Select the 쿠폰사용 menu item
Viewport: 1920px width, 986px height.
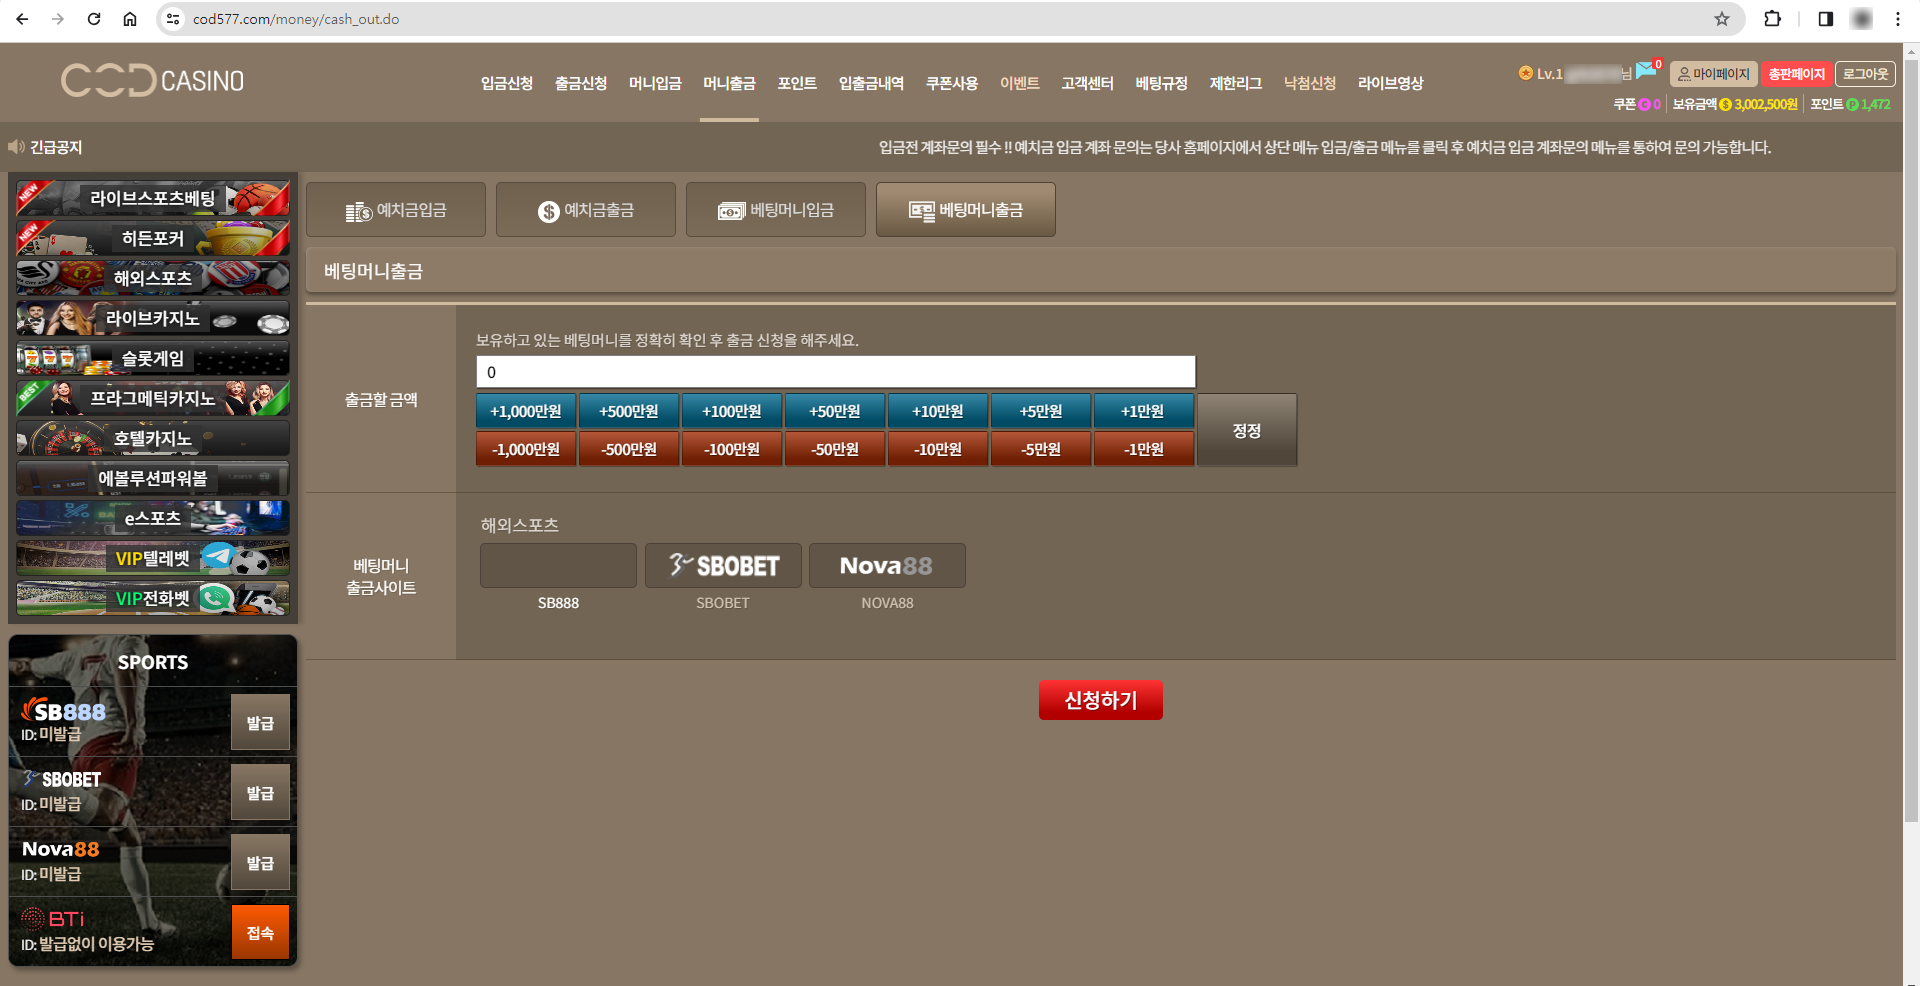point(952,83)
